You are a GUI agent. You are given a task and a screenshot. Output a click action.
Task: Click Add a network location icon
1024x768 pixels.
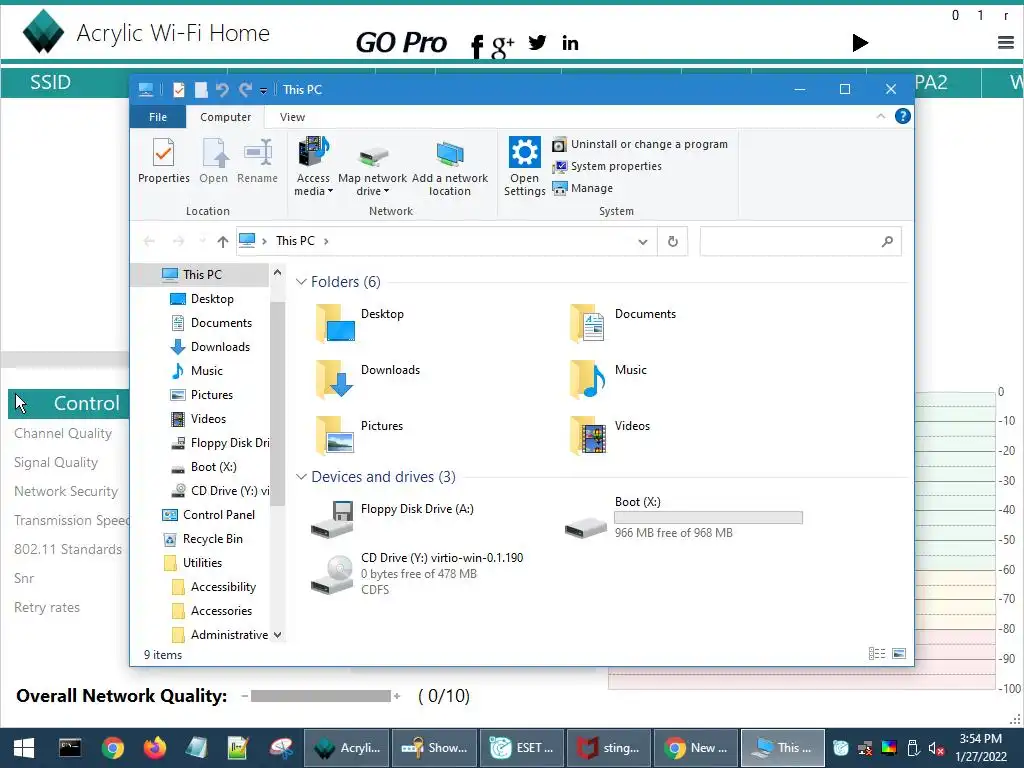[449, 167]
